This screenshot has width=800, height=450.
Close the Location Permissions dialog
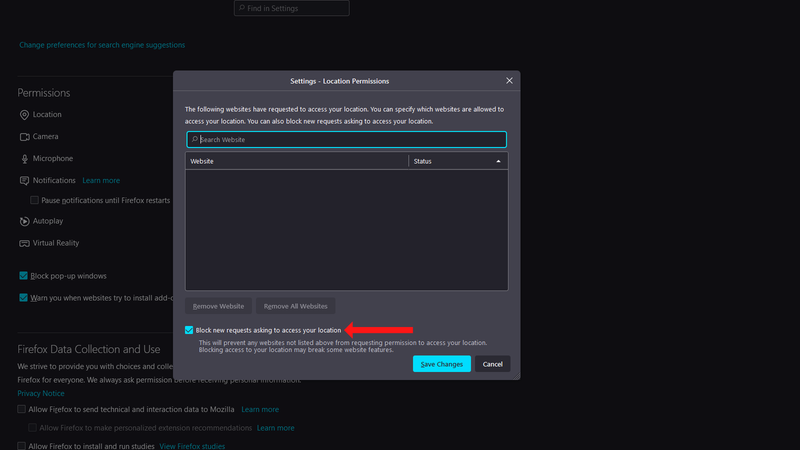tap(509, 81)
